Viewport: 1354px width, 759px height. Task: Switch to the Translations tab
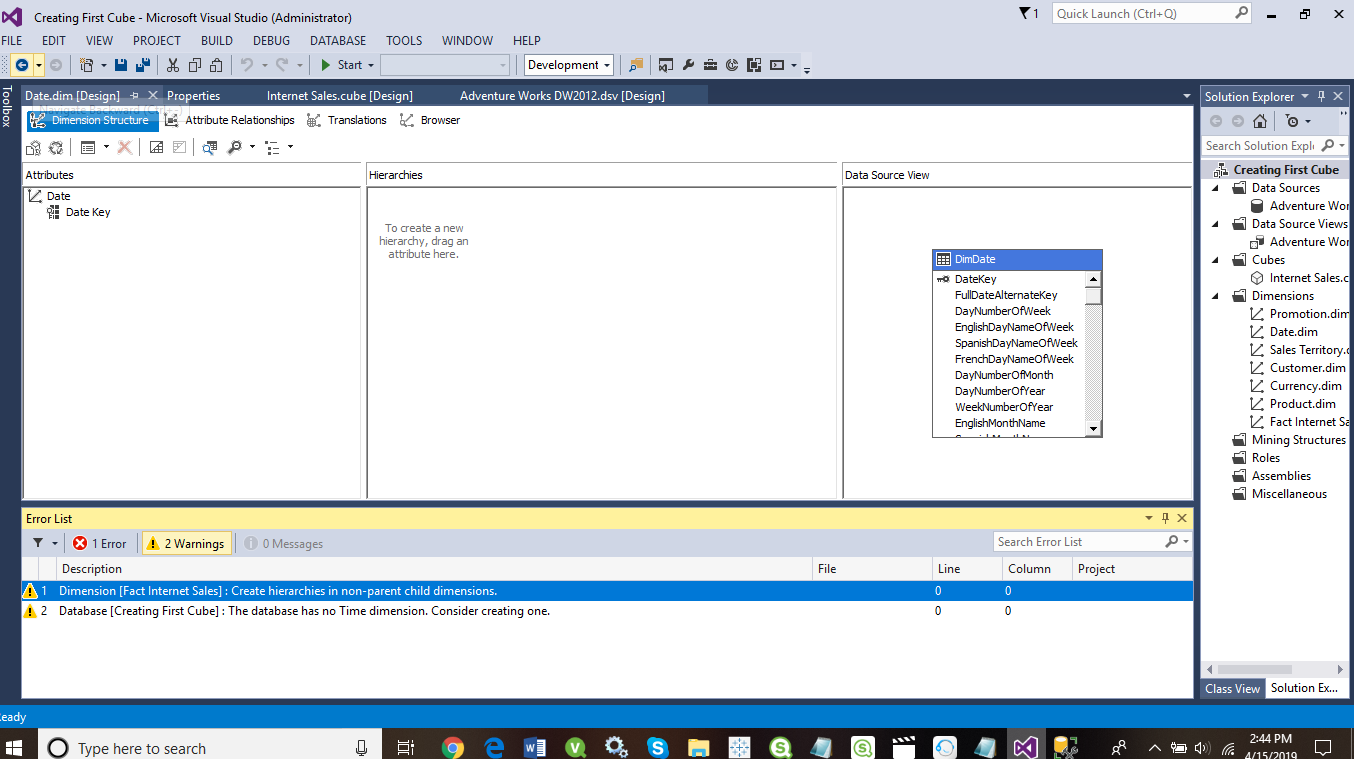(x=346, y=120)
